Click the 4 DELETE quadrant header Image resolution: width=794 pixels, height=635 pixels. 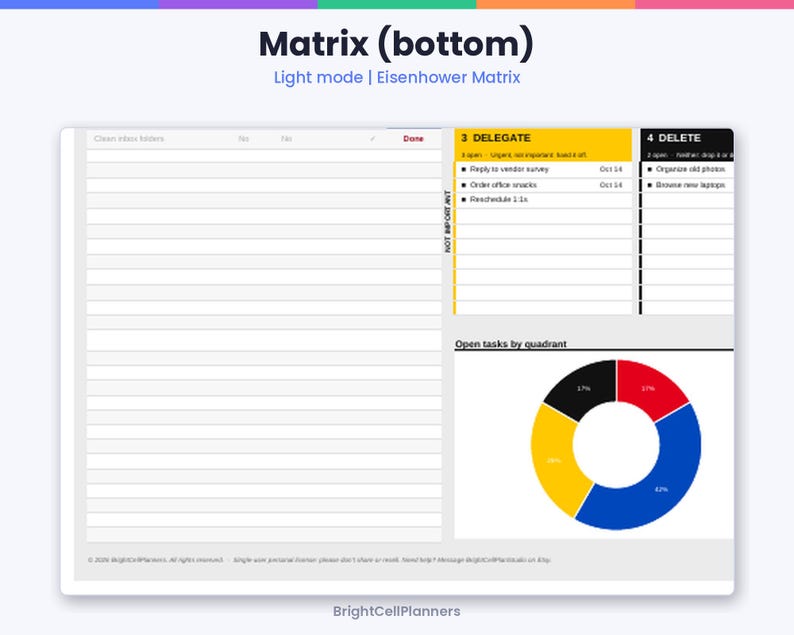coord(687,138)
